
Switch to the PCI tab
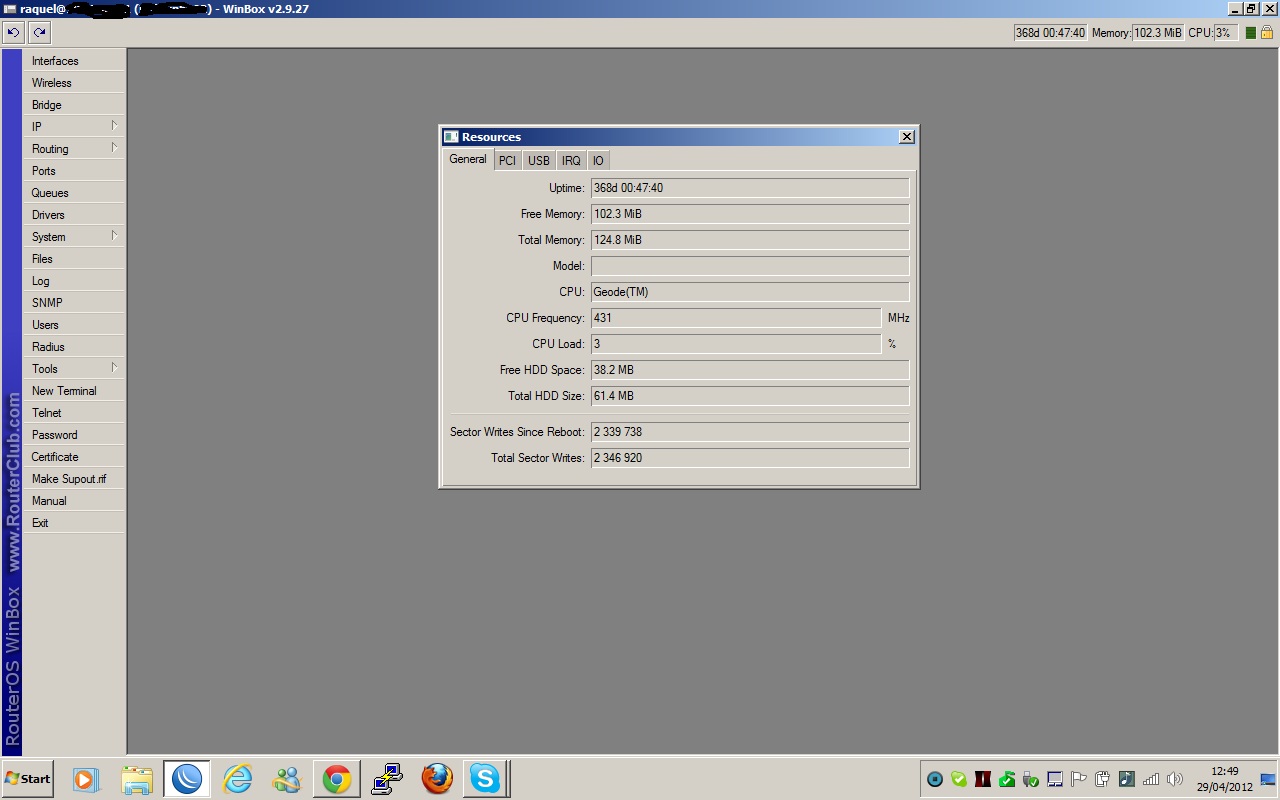(507, 160)
